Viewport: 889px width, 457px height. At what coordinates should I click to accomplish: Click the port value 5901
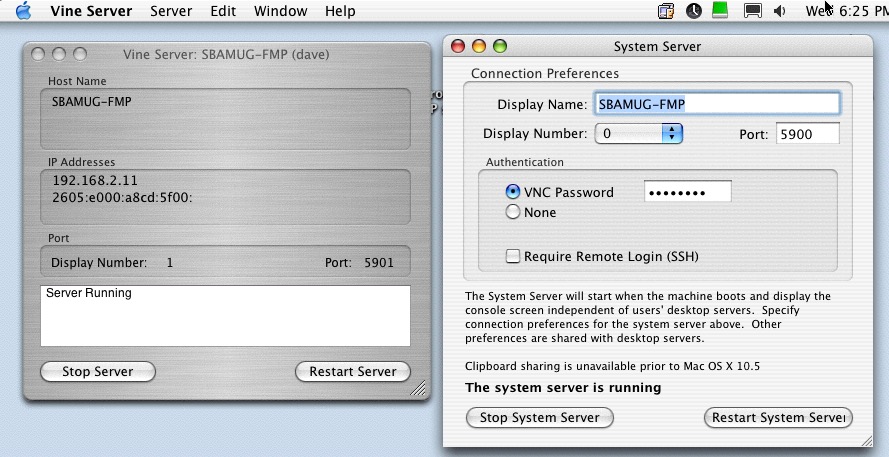click(x=379, y=263)
